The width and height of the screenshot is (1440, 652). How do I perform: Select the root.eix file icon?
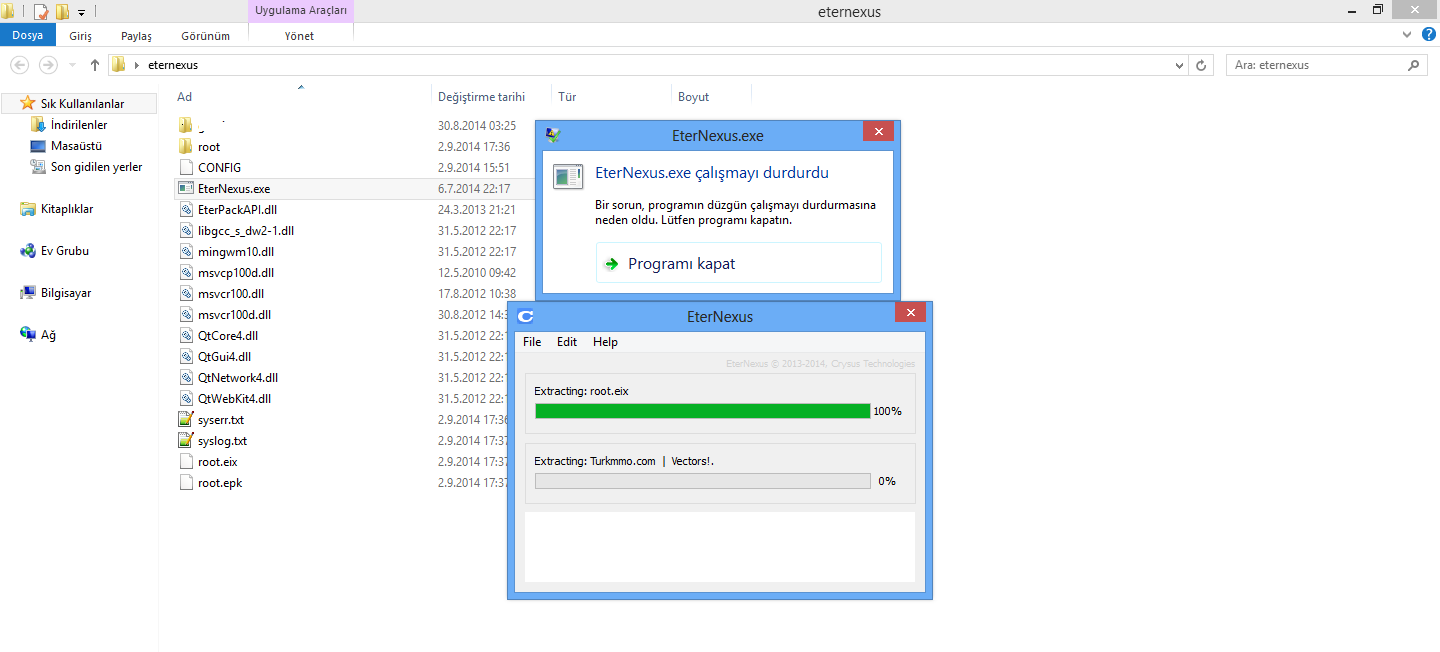(x=186, y=461)
